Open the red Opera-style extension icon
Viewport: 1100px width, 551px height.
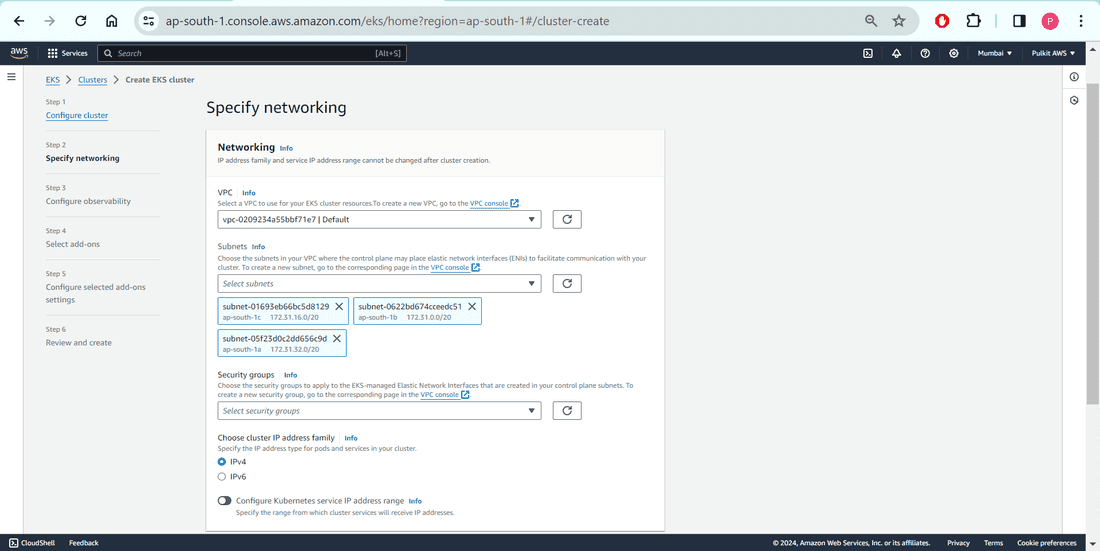click(x=942, y=21)
